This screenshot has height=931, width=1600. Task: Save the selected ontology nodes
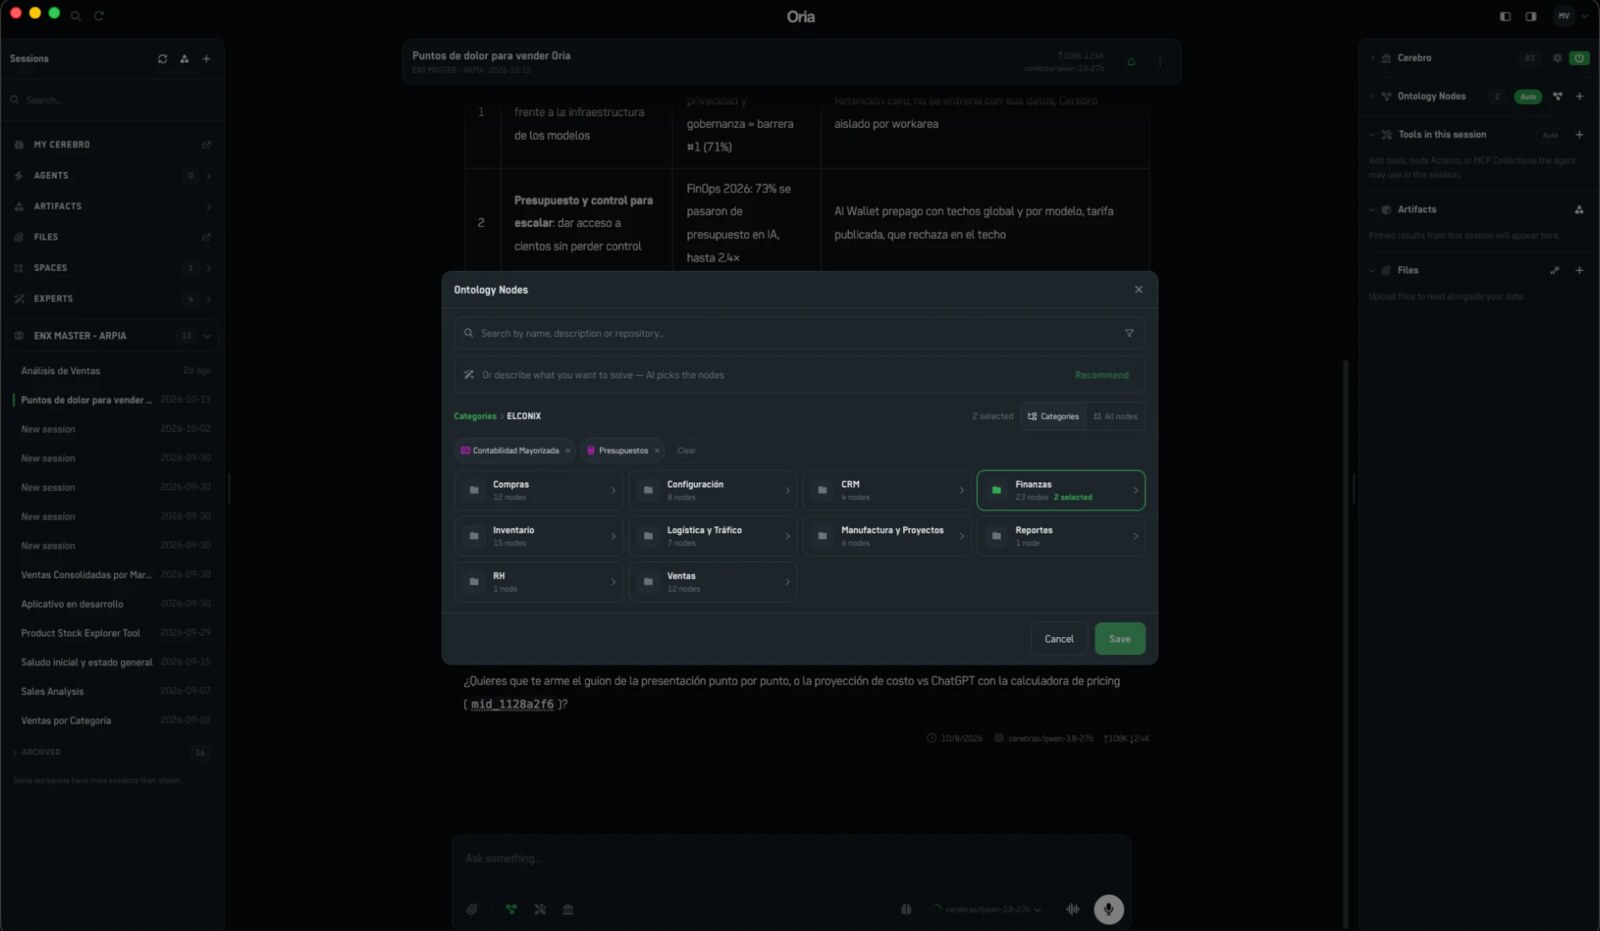click(1120, 639)
